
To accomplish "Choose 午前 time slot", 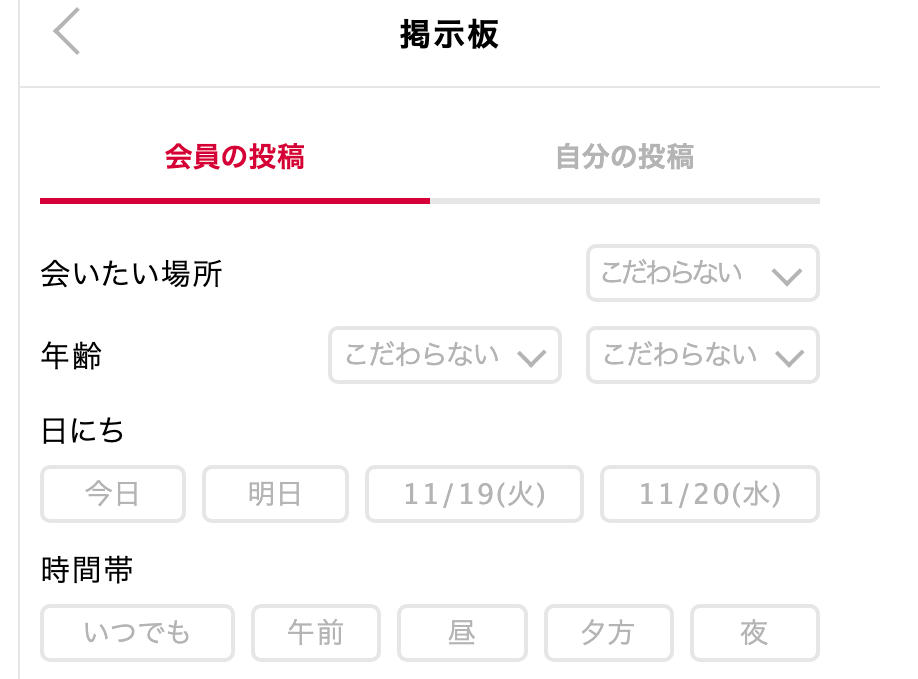I will 315,633.
